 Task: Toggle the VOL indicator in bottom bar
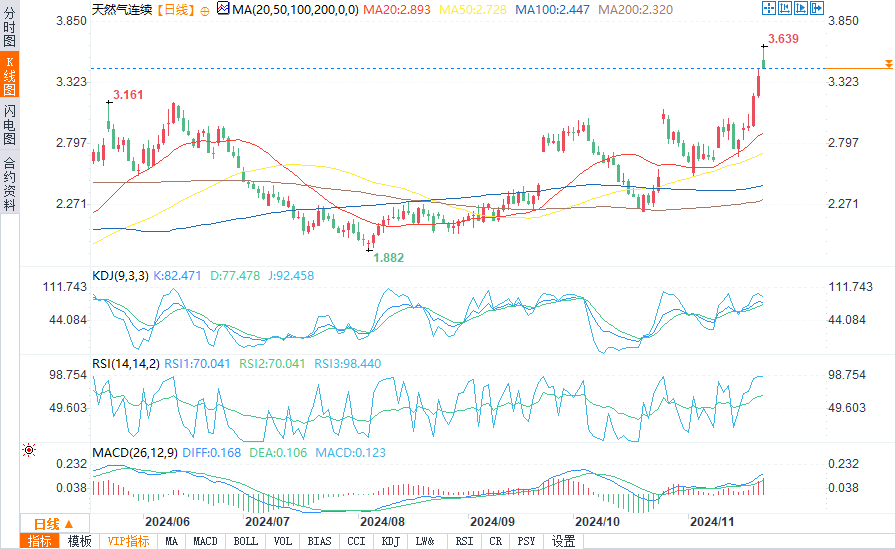(x=284, y=541)
